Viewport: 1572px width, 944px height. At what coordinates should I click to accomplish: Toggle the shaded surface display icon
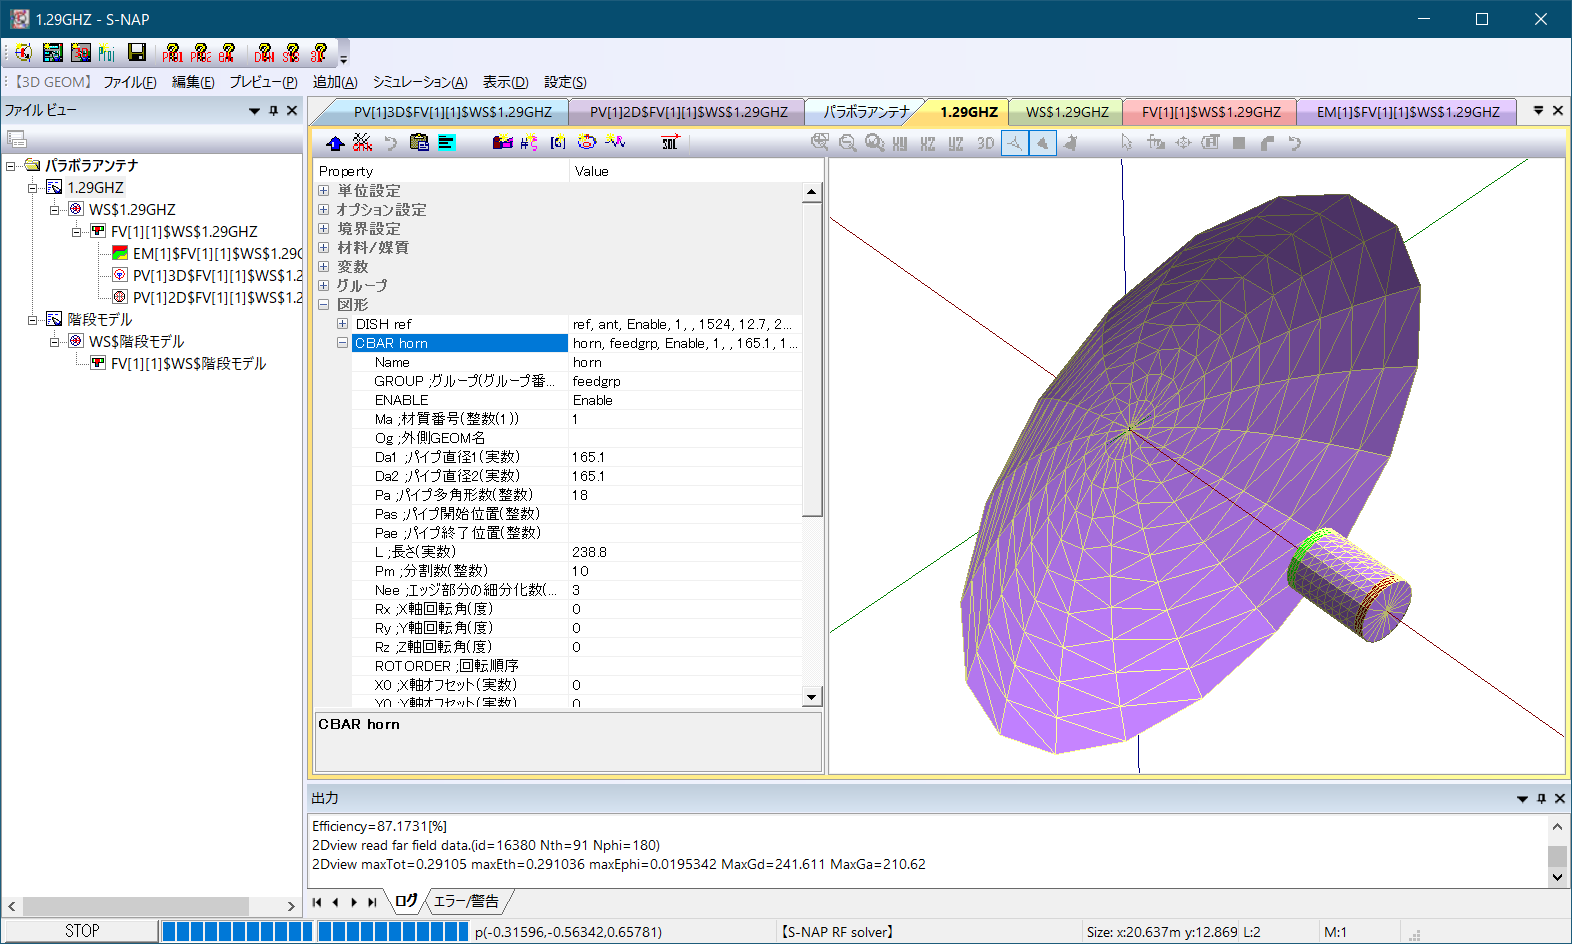1042,143
